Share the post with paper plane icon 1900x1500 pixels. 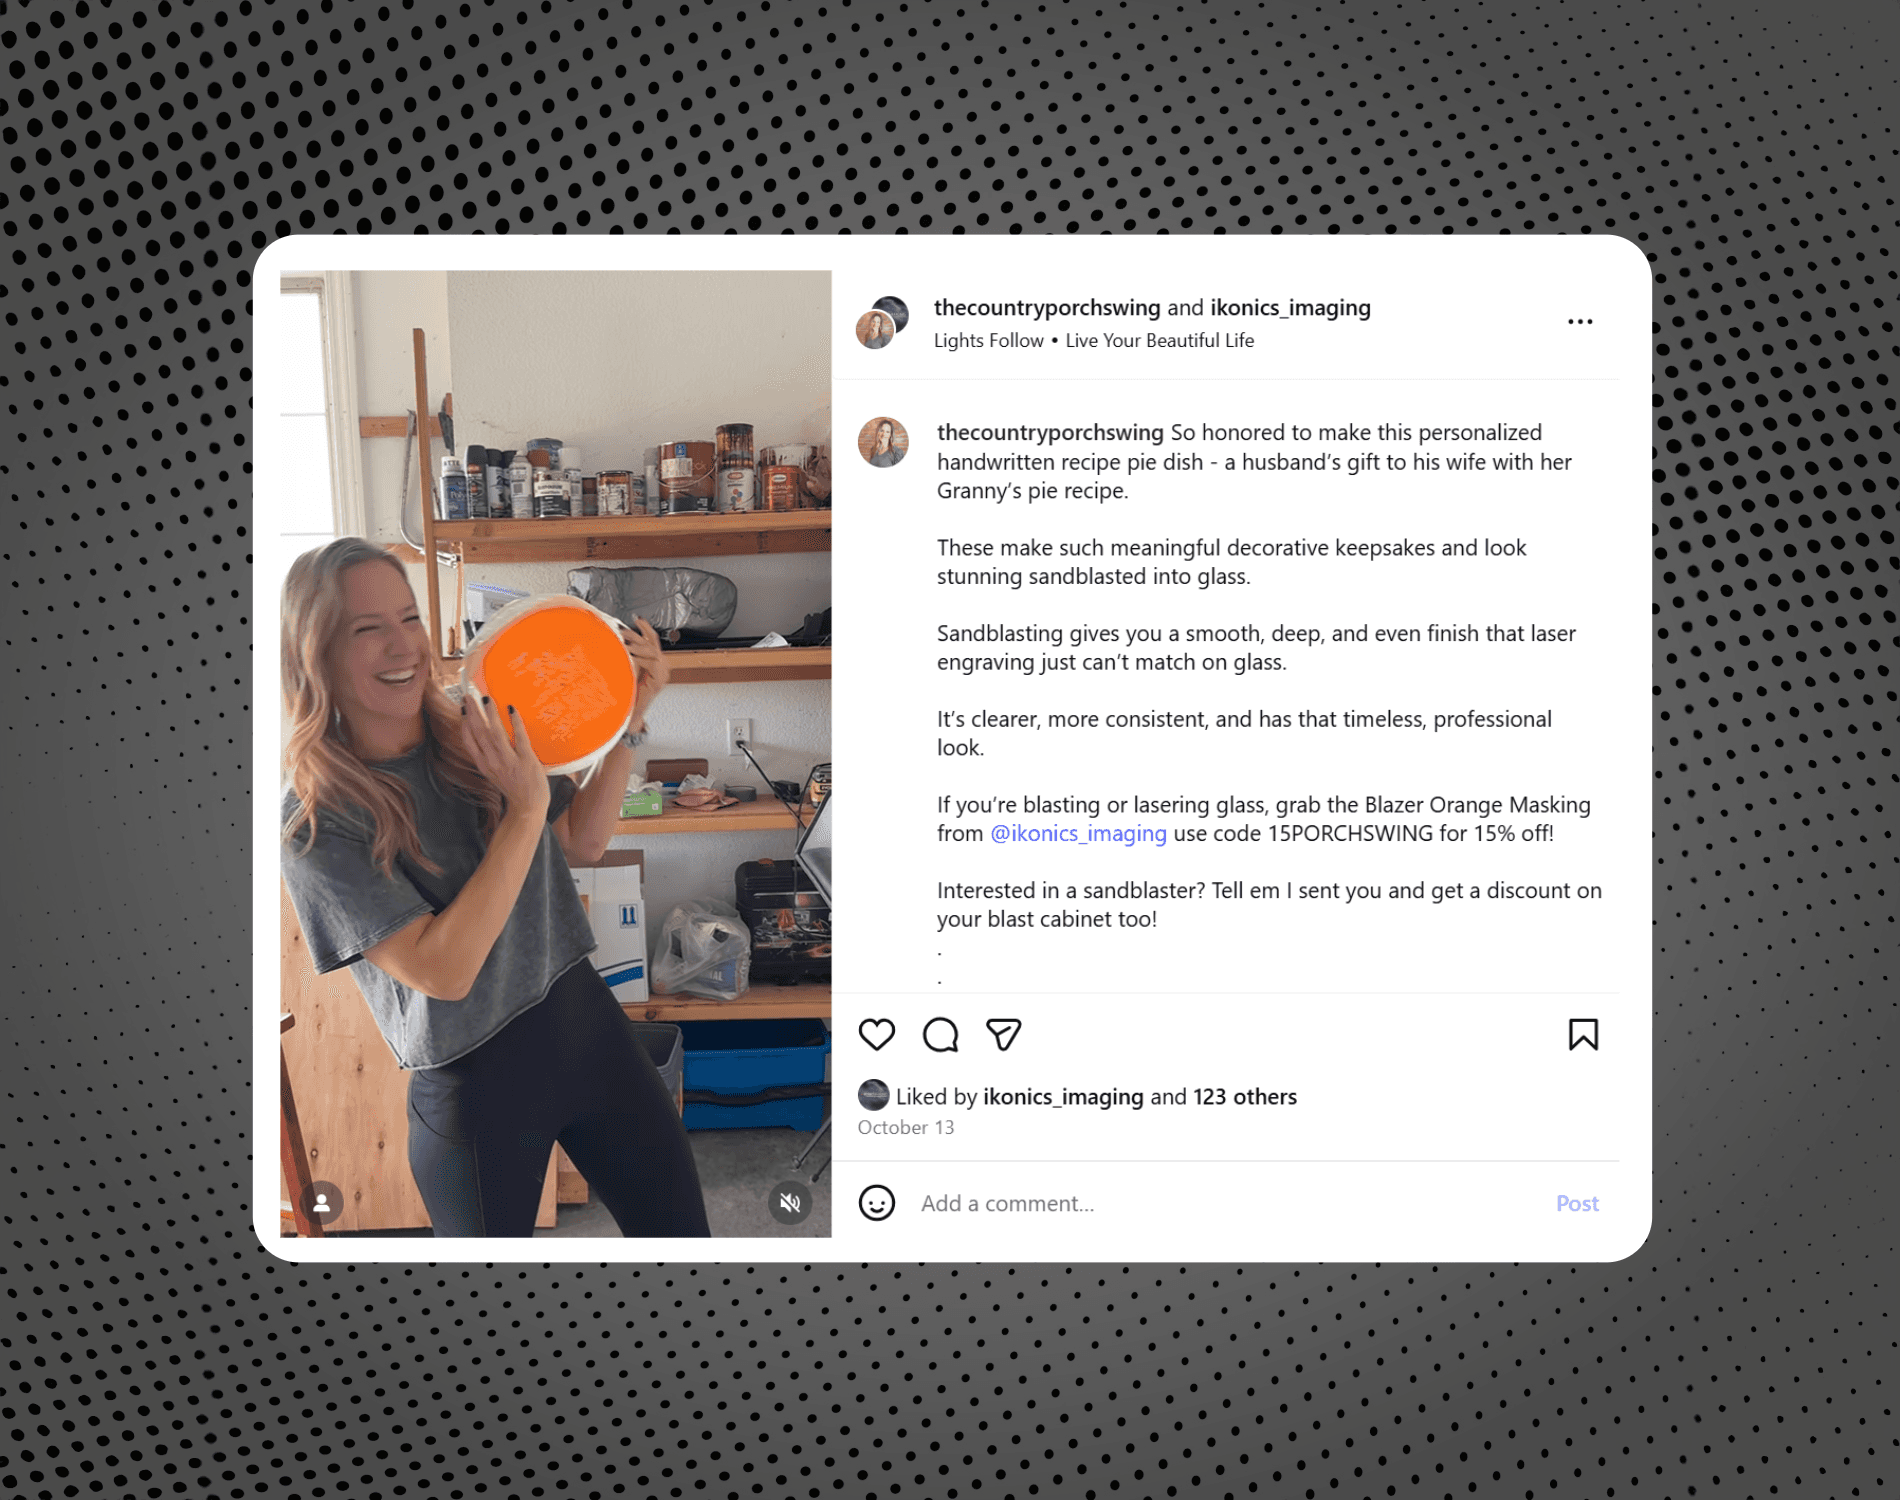[1003, 1034]
